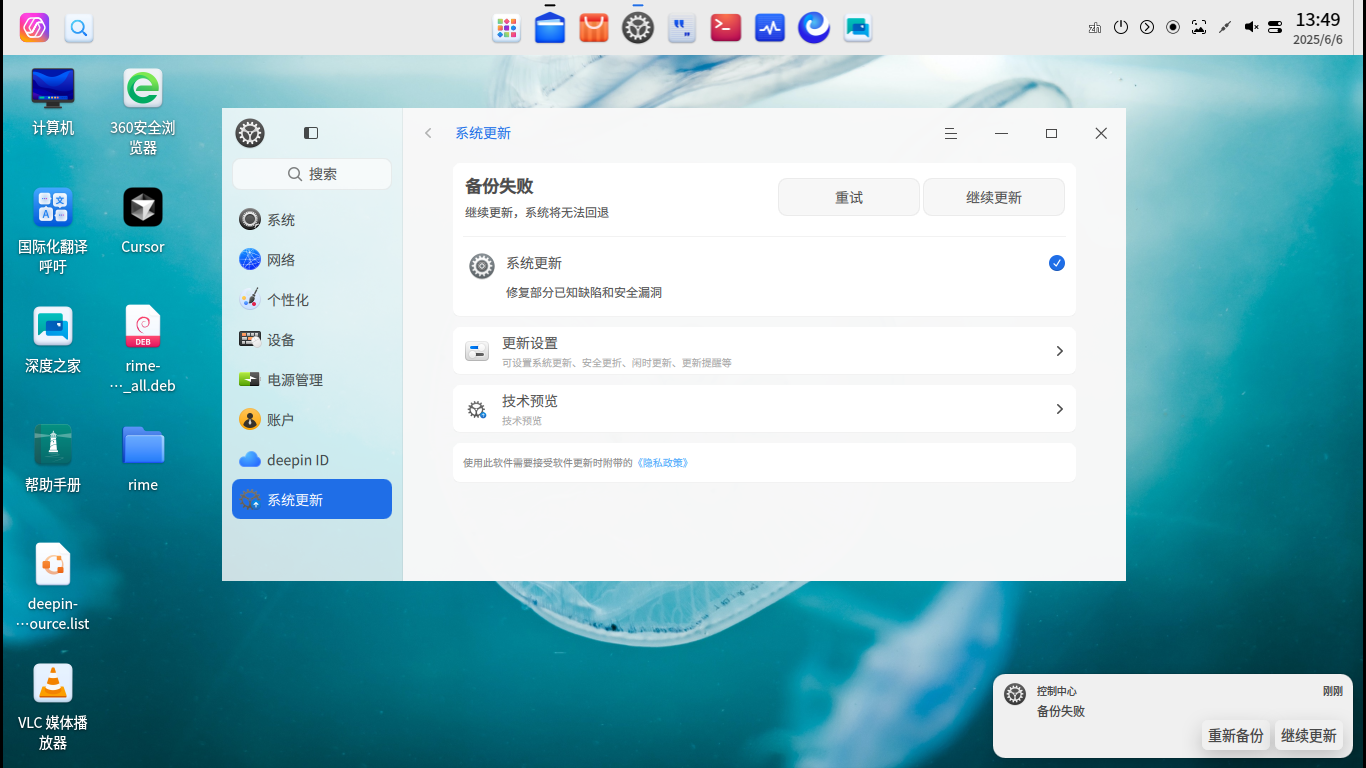Expand 技术预览 row chevron
The height and width of the screenshot is (768, 1366).
coord(1059,409)
